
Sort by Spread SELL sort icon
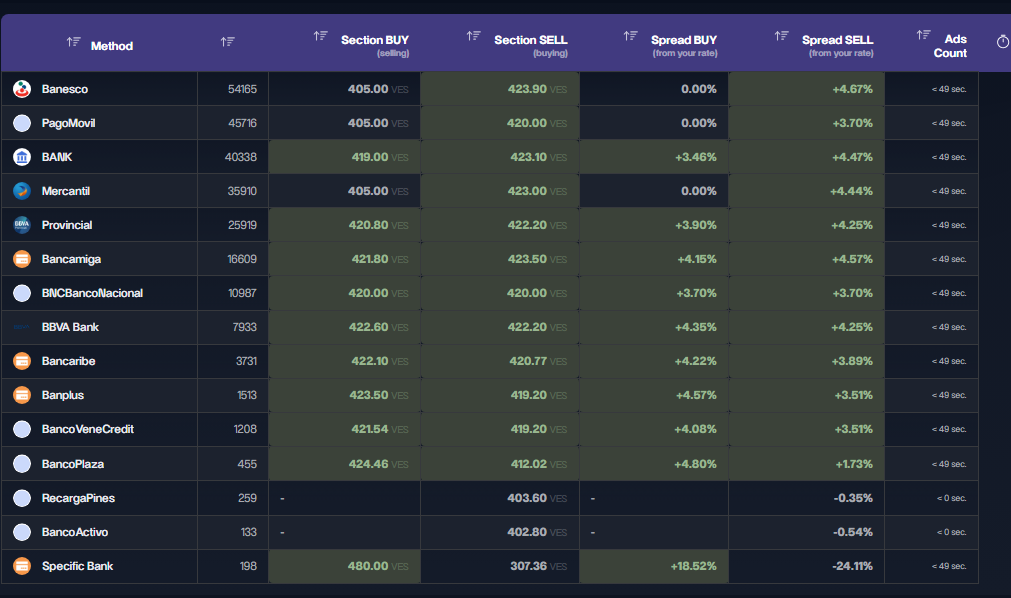coord(781,36)
